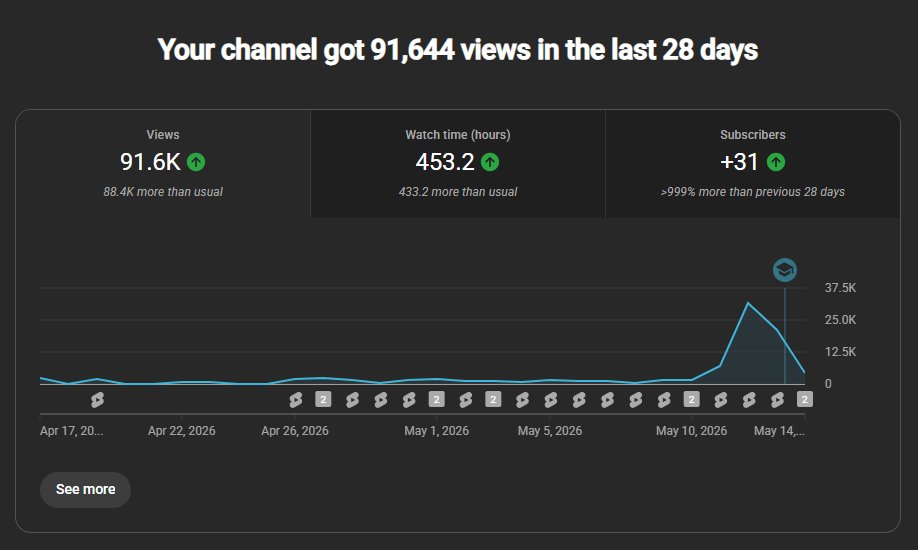918x550 pixels.
Task: Open the Shorts marker for Apr 19
Action: (x=97, y=399)
